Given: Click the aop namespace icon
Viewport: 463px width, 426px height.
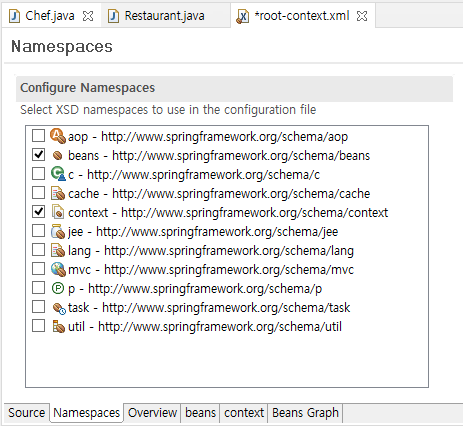Looking at the screenshot, I should (58, 136).
